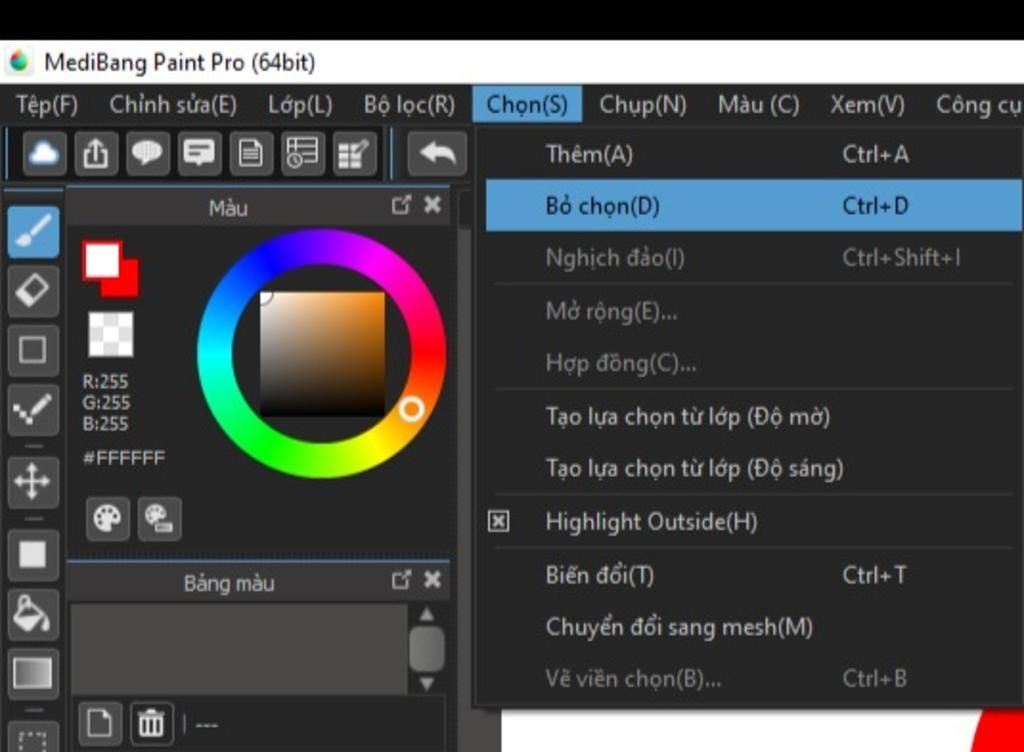
Task: Open the Tệp(F) menu
Action: click(46, 104)
